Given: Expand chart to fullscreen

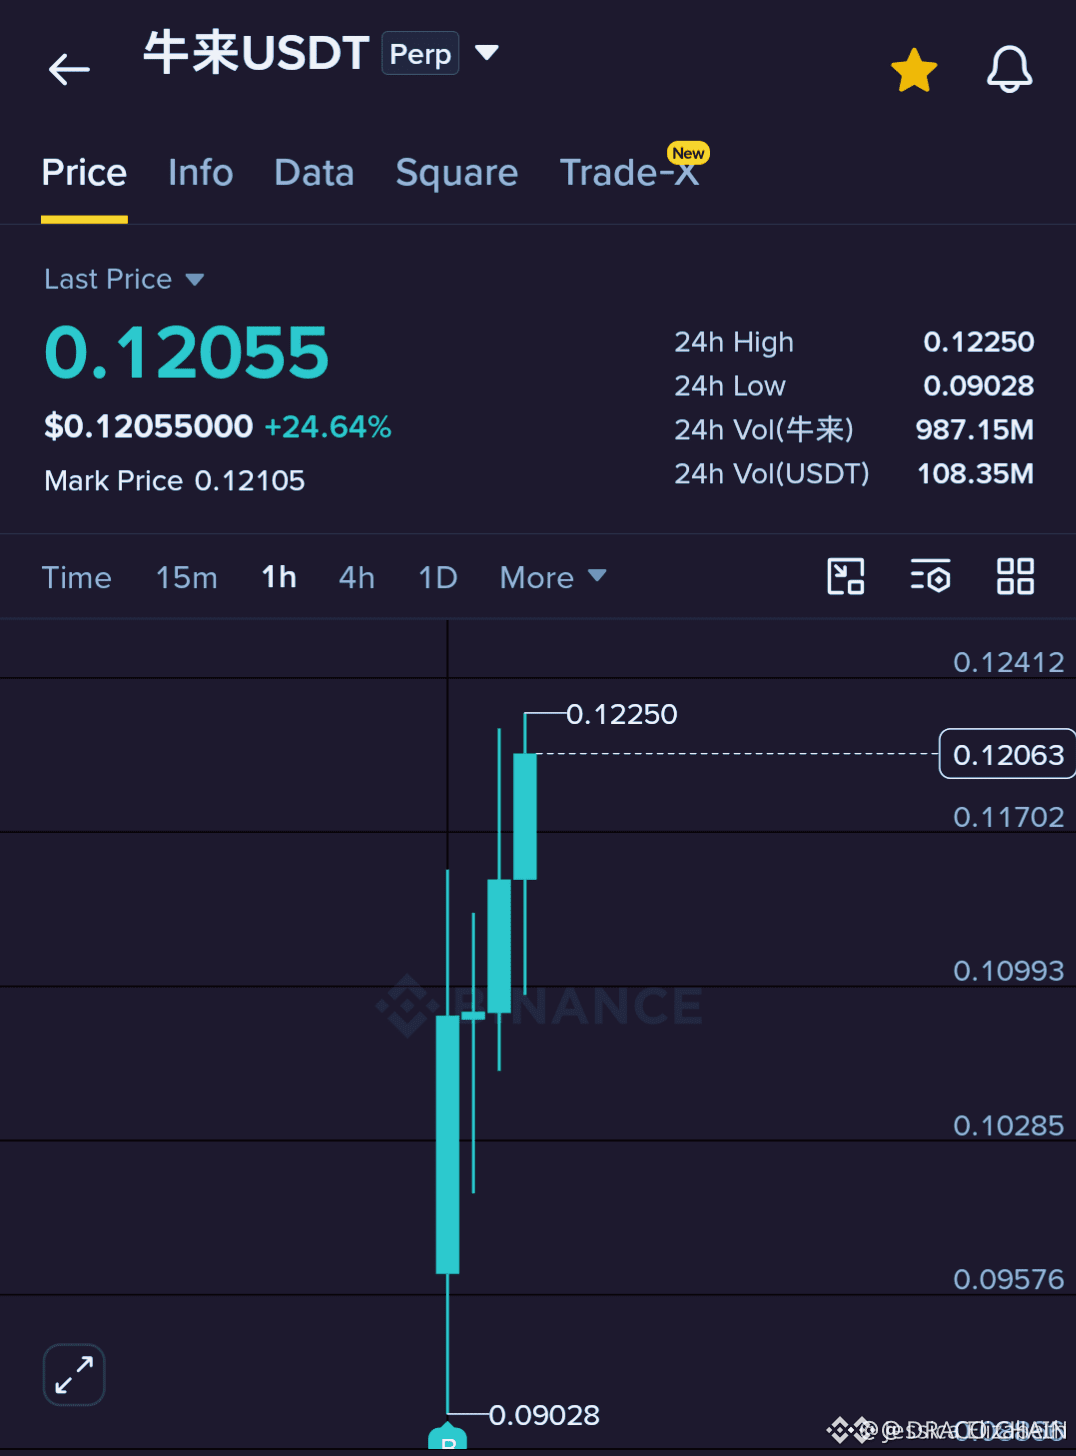Looking at the screenshot, I should coord(74,1374).
